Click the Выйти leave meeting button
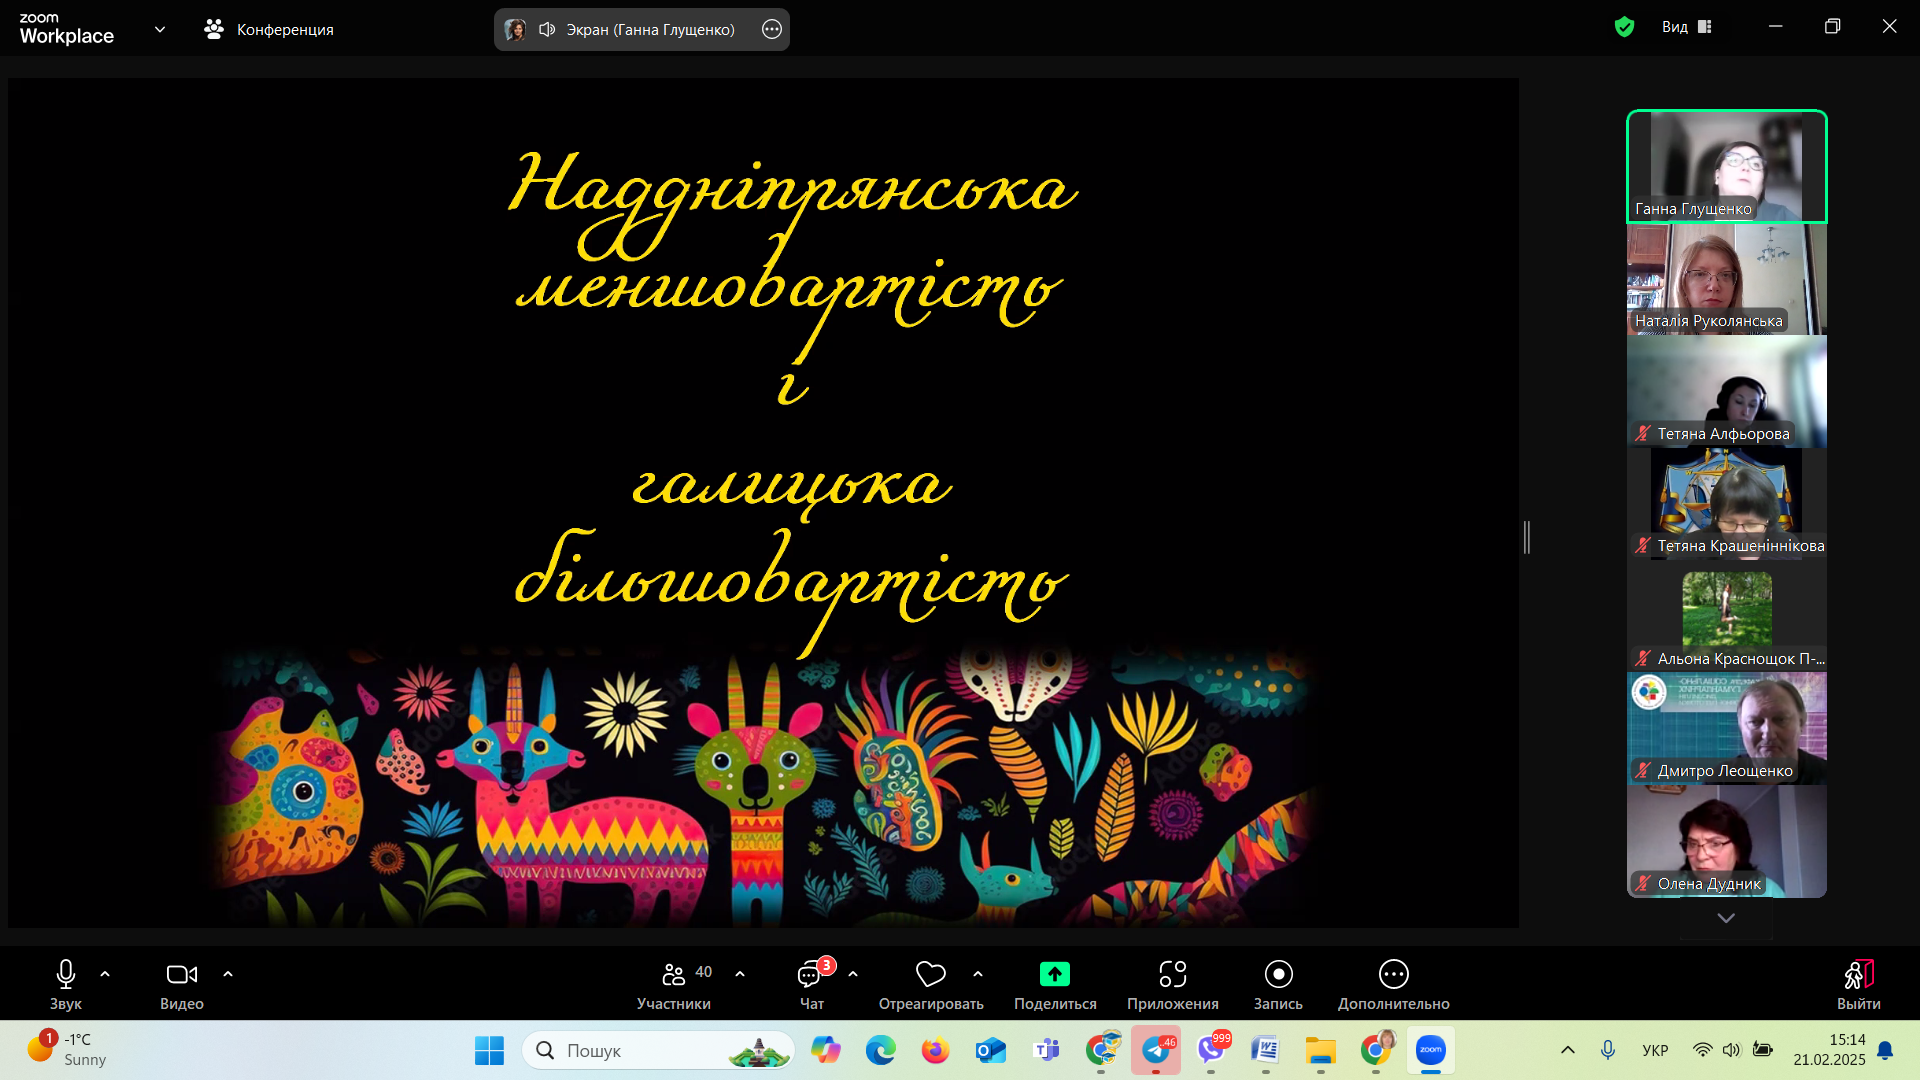This screenshot has height=1080, width=1920. click(x=1858, y=975)
